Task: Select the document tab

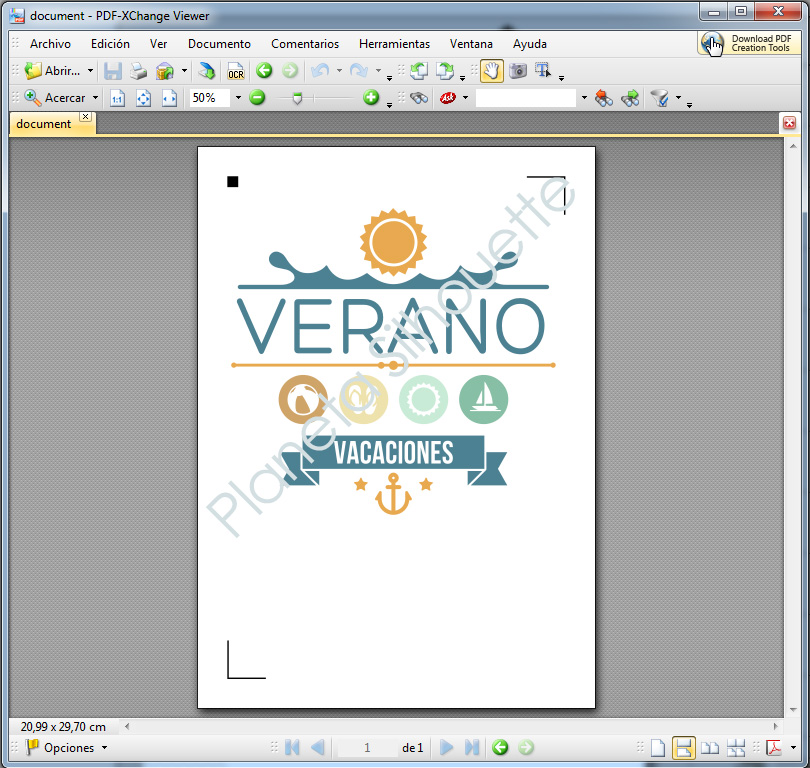Action: 43,124
